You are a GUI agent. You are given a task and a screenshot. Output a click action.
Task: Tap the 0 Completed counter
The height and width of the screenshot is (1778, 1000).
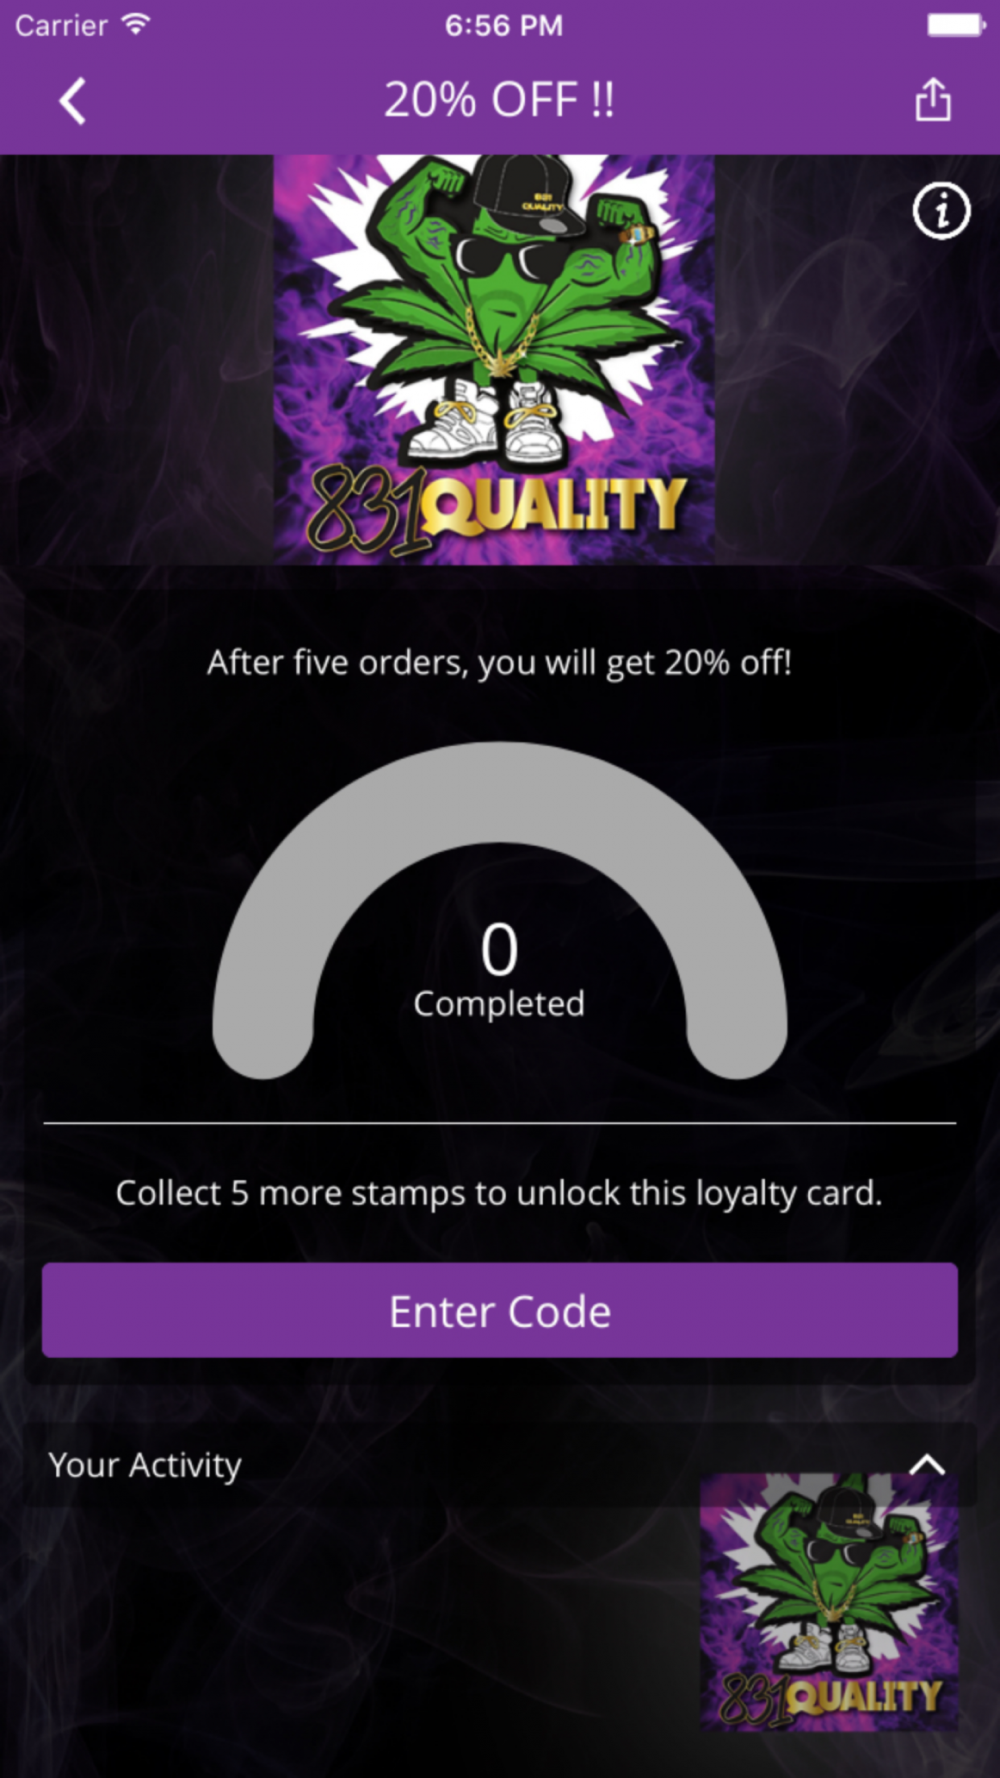point(499,970)
